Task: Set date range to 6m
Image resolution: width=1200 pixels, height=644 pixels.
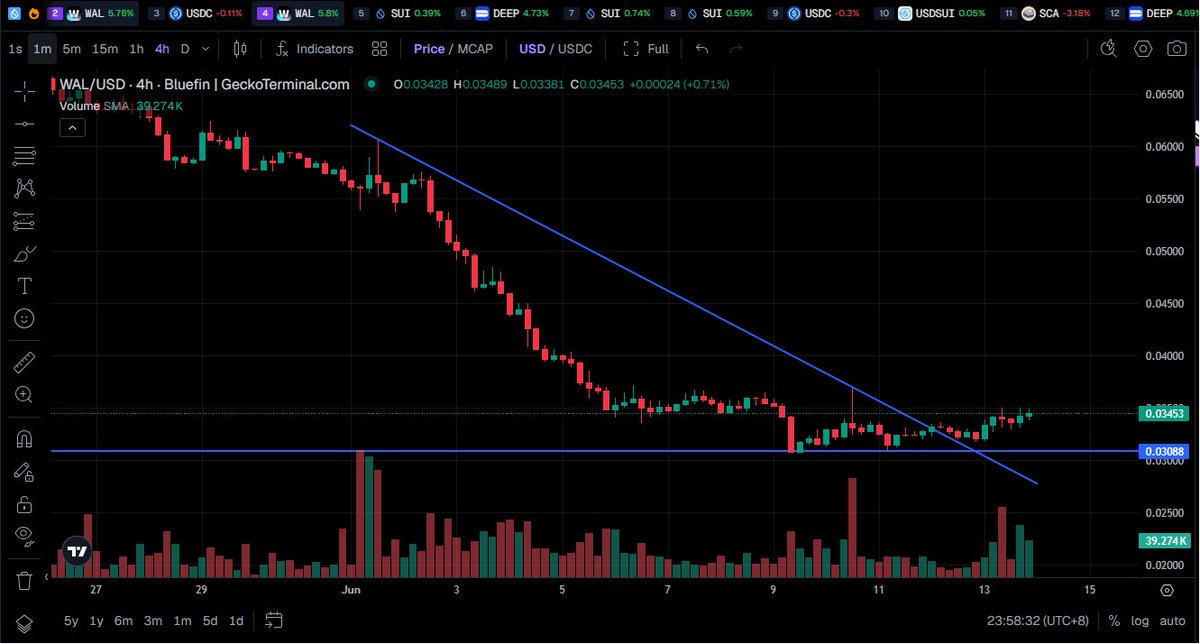Action: click(x=124, y=620)
